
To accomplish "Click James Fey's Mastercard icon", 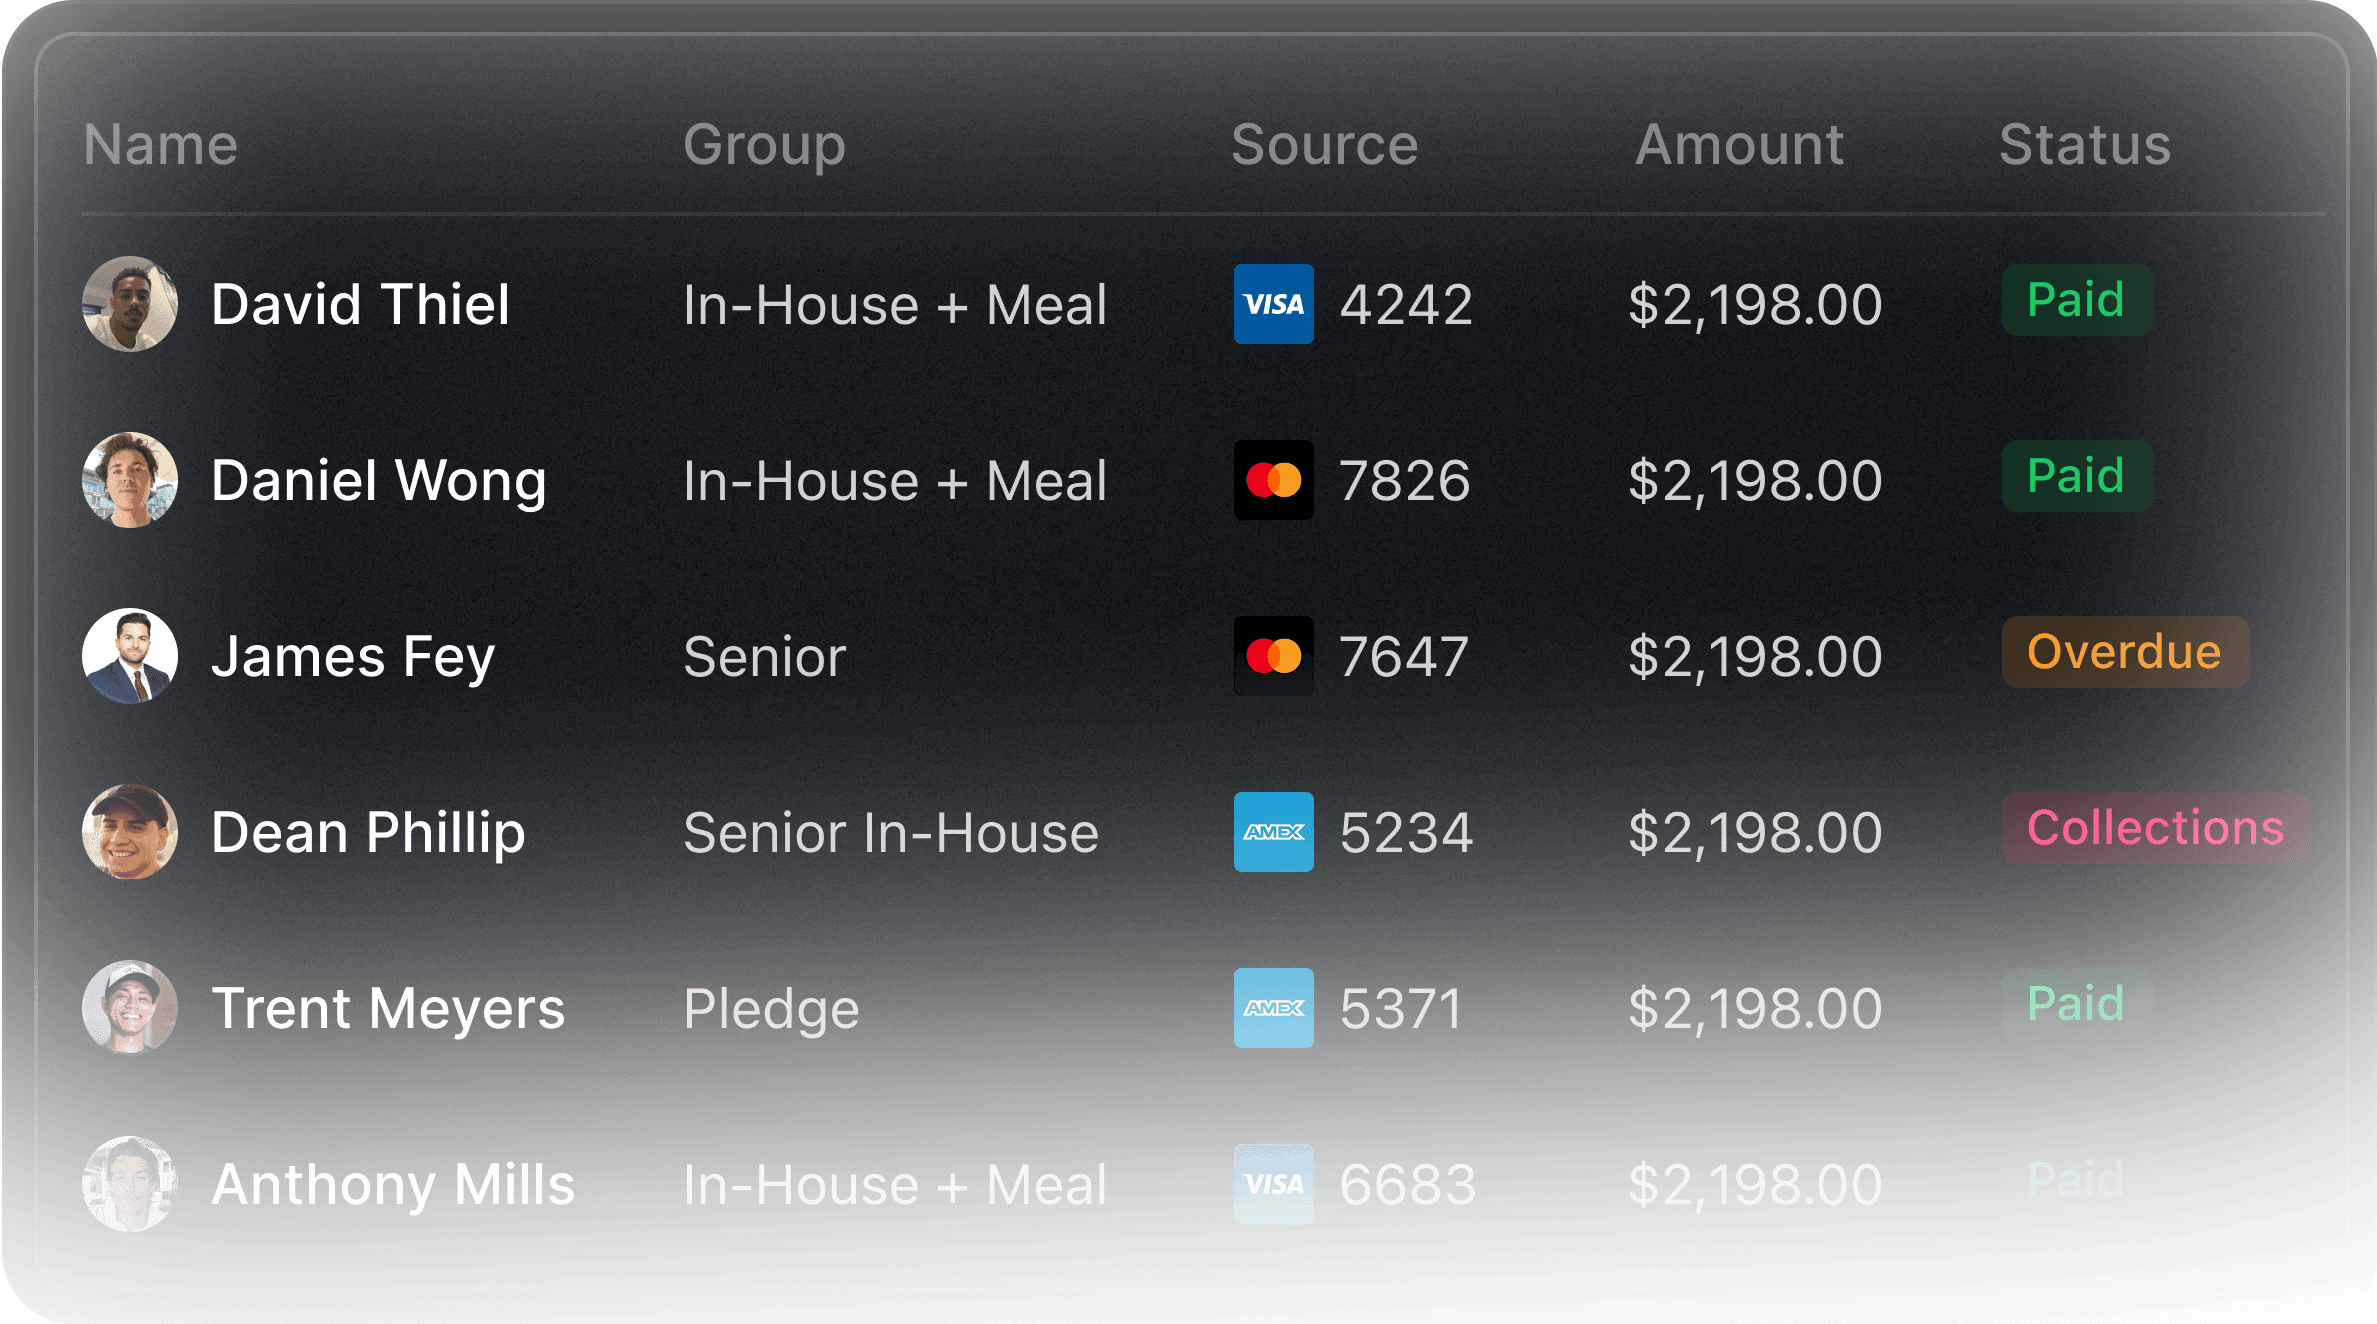I will coord(1273,656).
